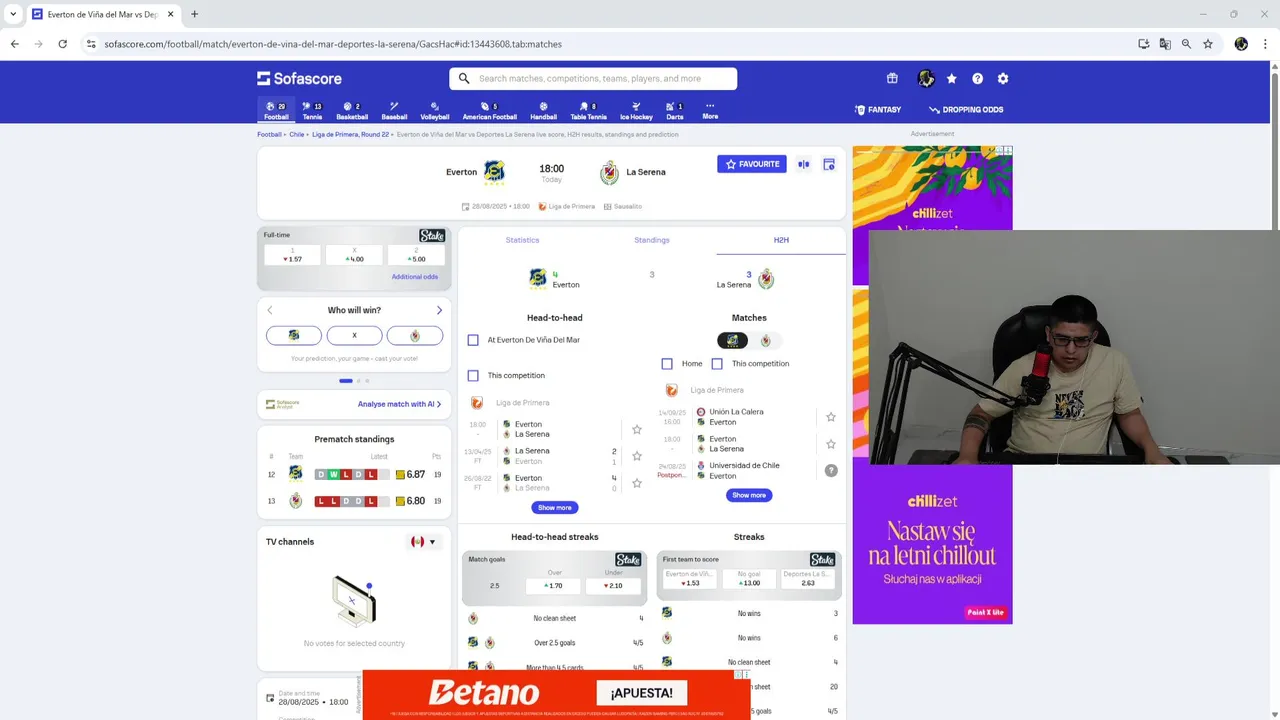Click the compare lineups icon beside Favourite
This screenshot has width=1280, height=720.
pos(803,164)
